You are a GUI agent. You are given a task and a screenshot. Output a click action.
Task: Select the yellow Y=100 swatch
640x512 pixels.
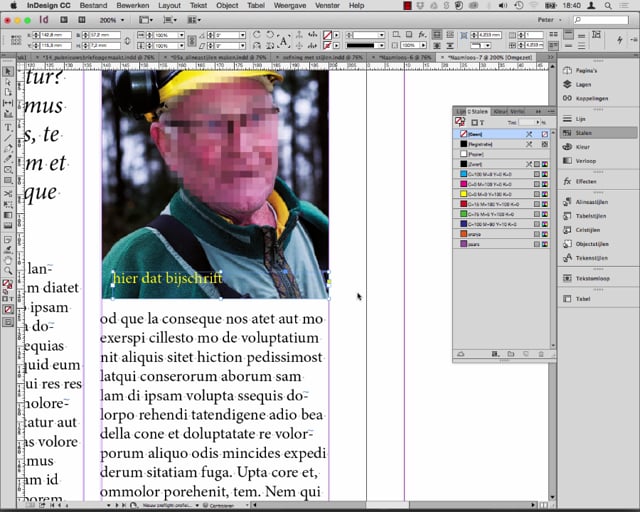pyautogui.click(x=502, y=194)
